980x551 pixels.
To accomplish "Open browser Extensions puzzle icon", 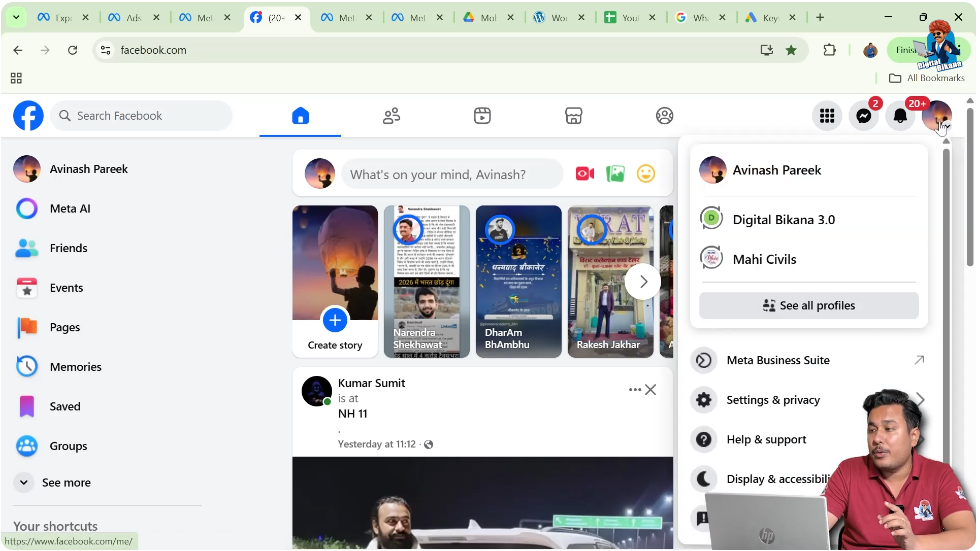I will coord(829,50).
